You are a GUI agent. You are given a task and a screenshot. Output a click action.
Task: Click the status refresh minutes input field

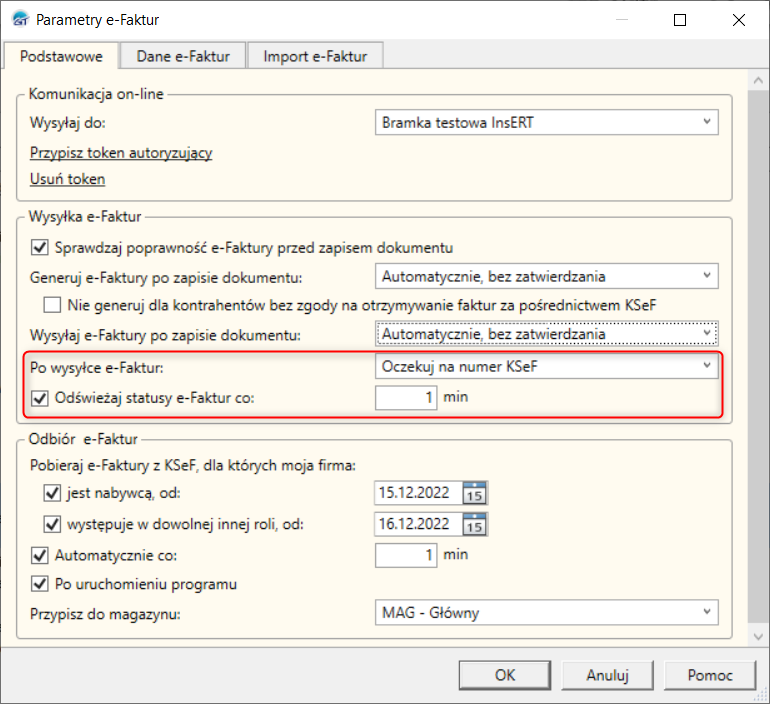tap(407, 397)
